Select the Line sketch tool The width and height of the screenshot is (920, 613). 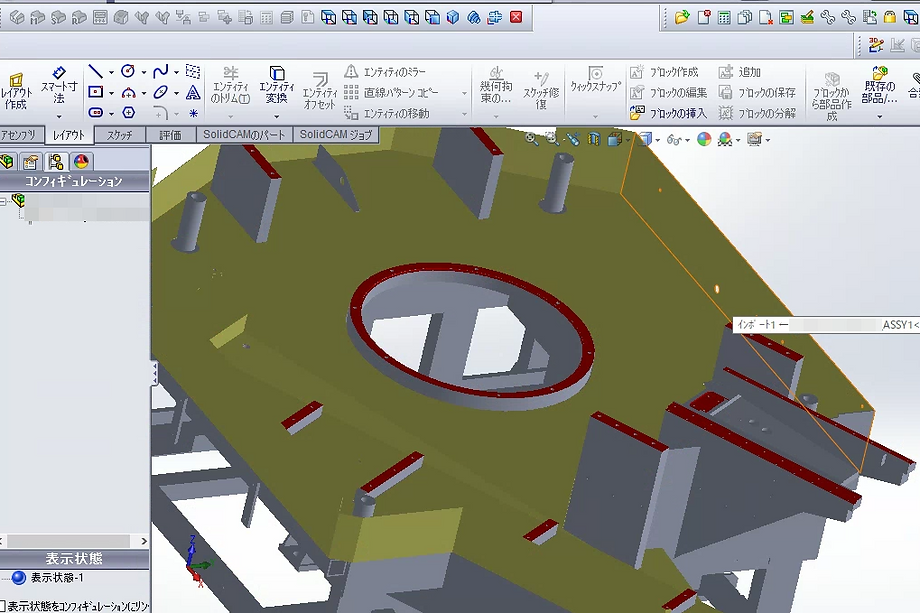pos(95,72)
